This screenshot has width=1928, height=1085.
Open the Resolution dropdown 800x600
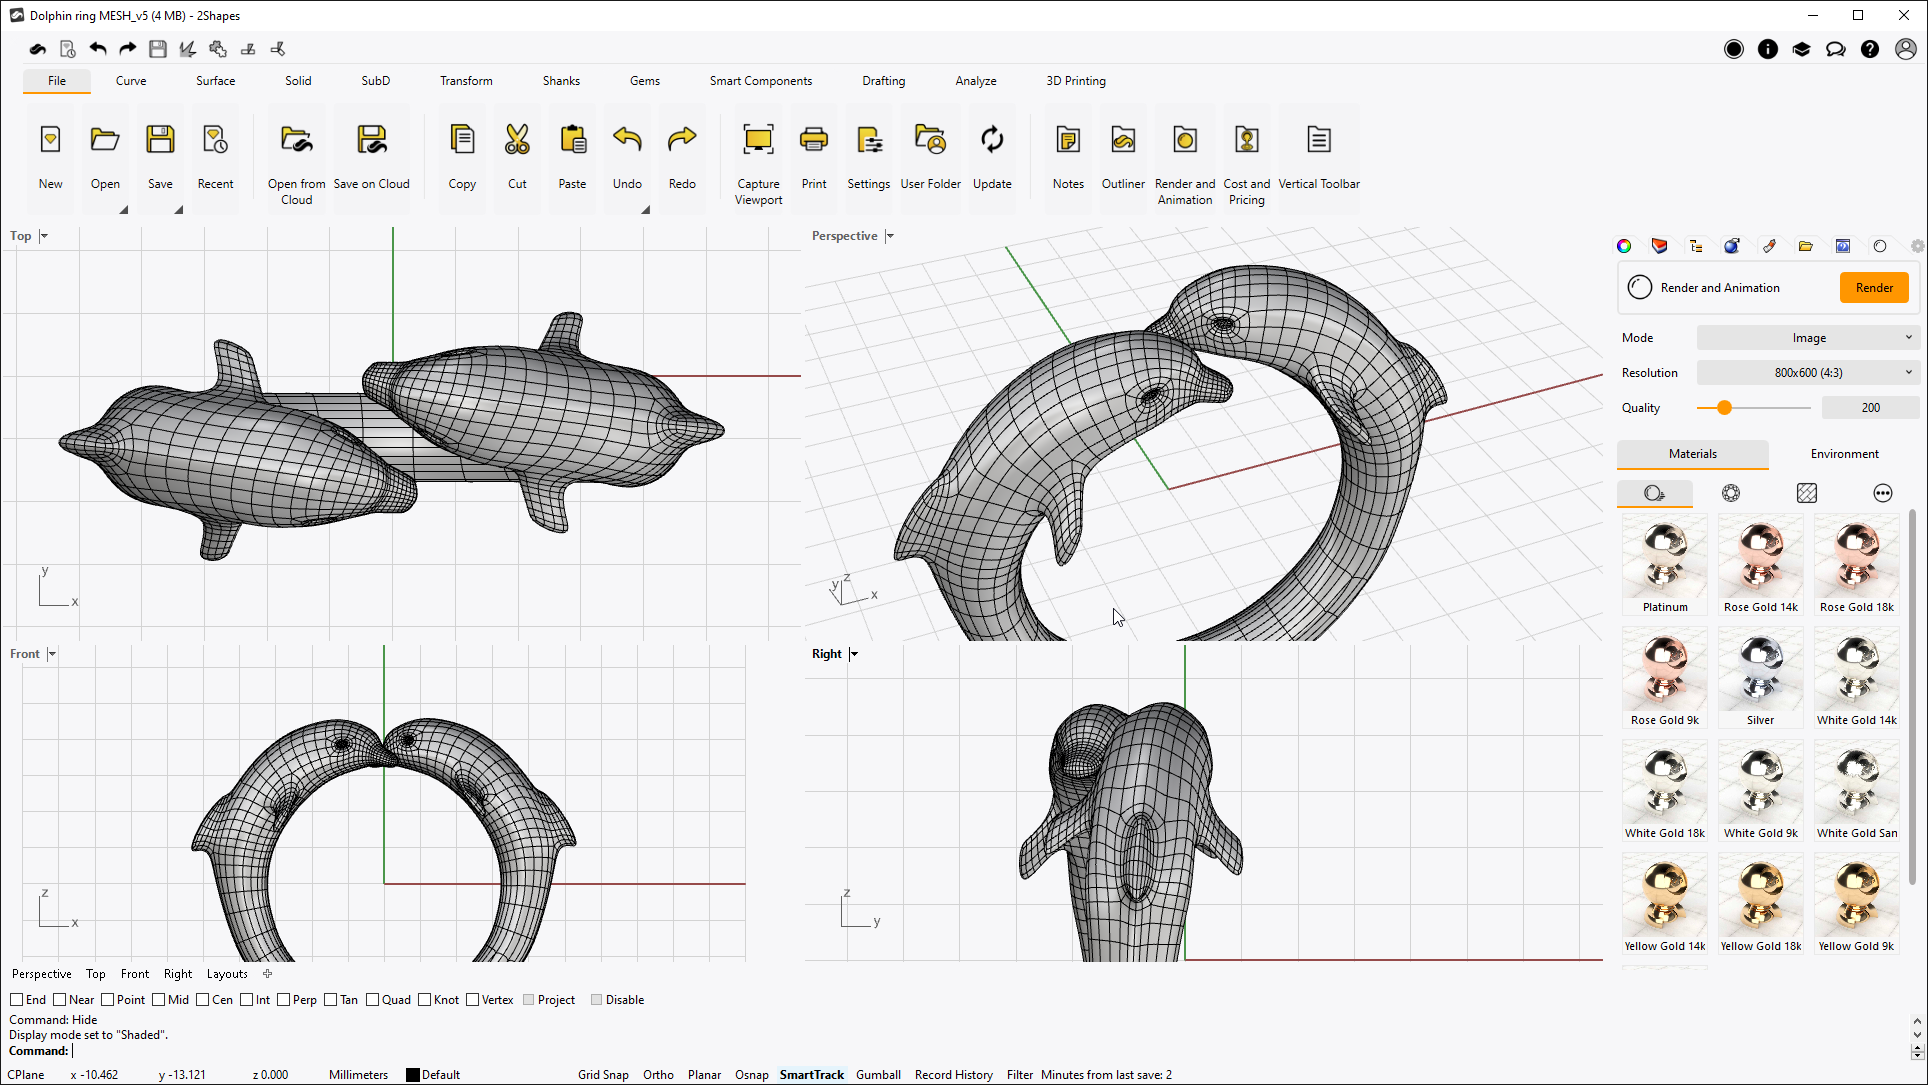click(1808, 373)
